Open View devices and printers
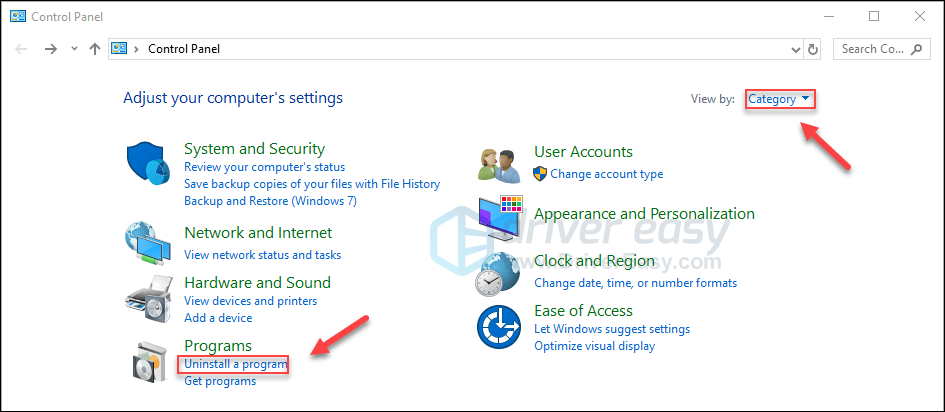 pos(250,301)
